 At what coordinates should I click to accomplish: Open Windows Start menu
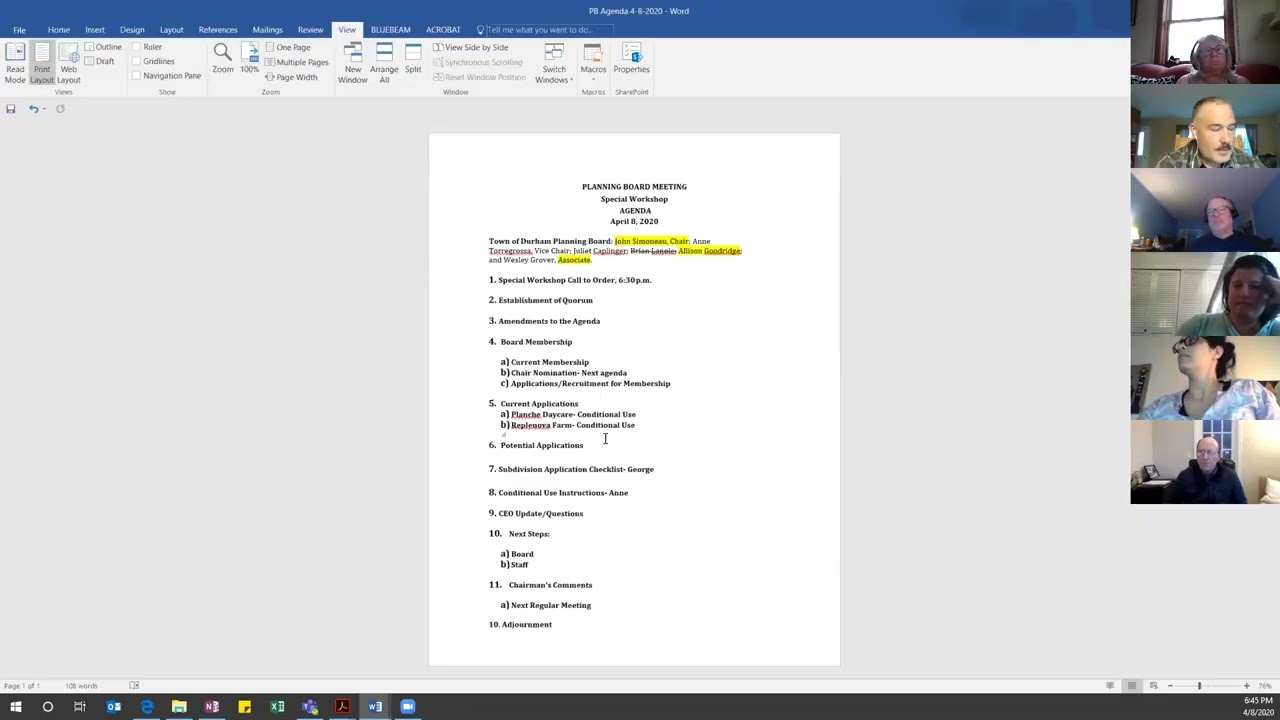tap(16, 707)
